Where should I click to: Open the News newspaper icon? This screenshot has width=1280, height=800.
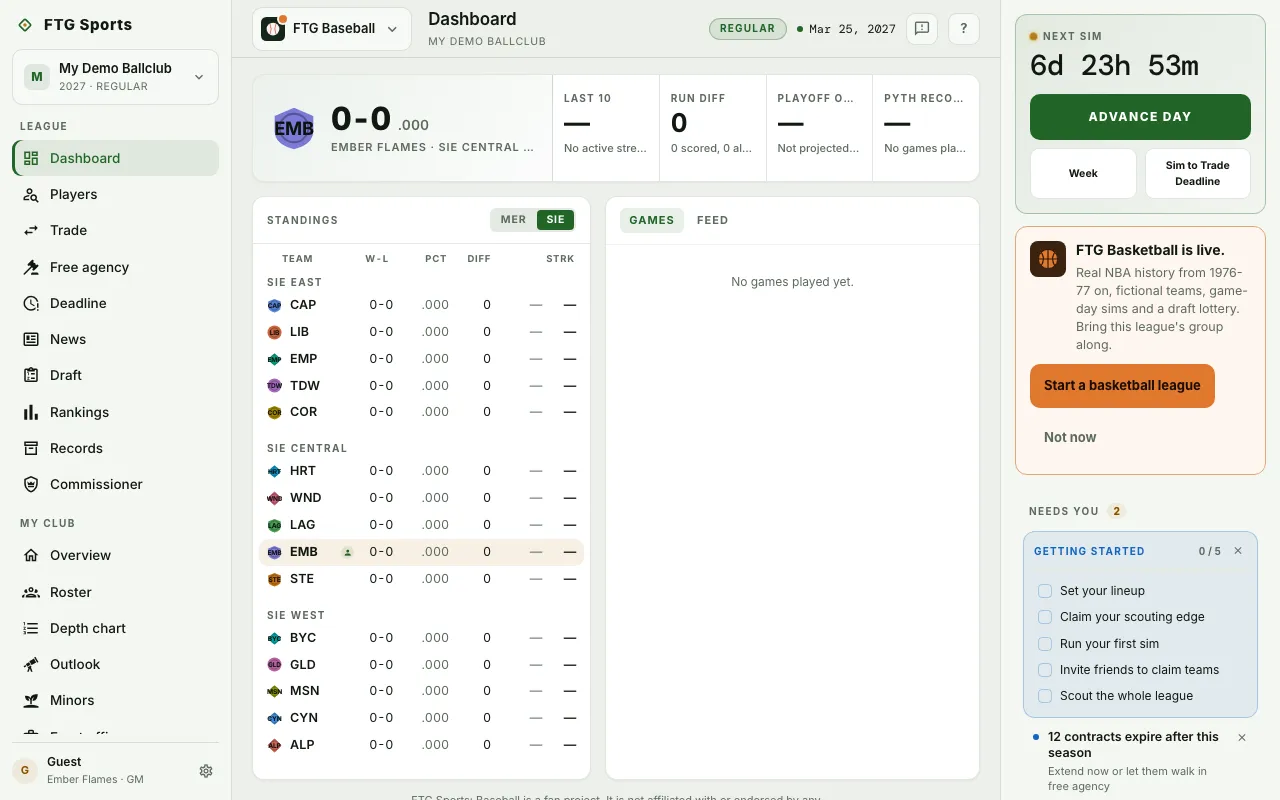31,339
